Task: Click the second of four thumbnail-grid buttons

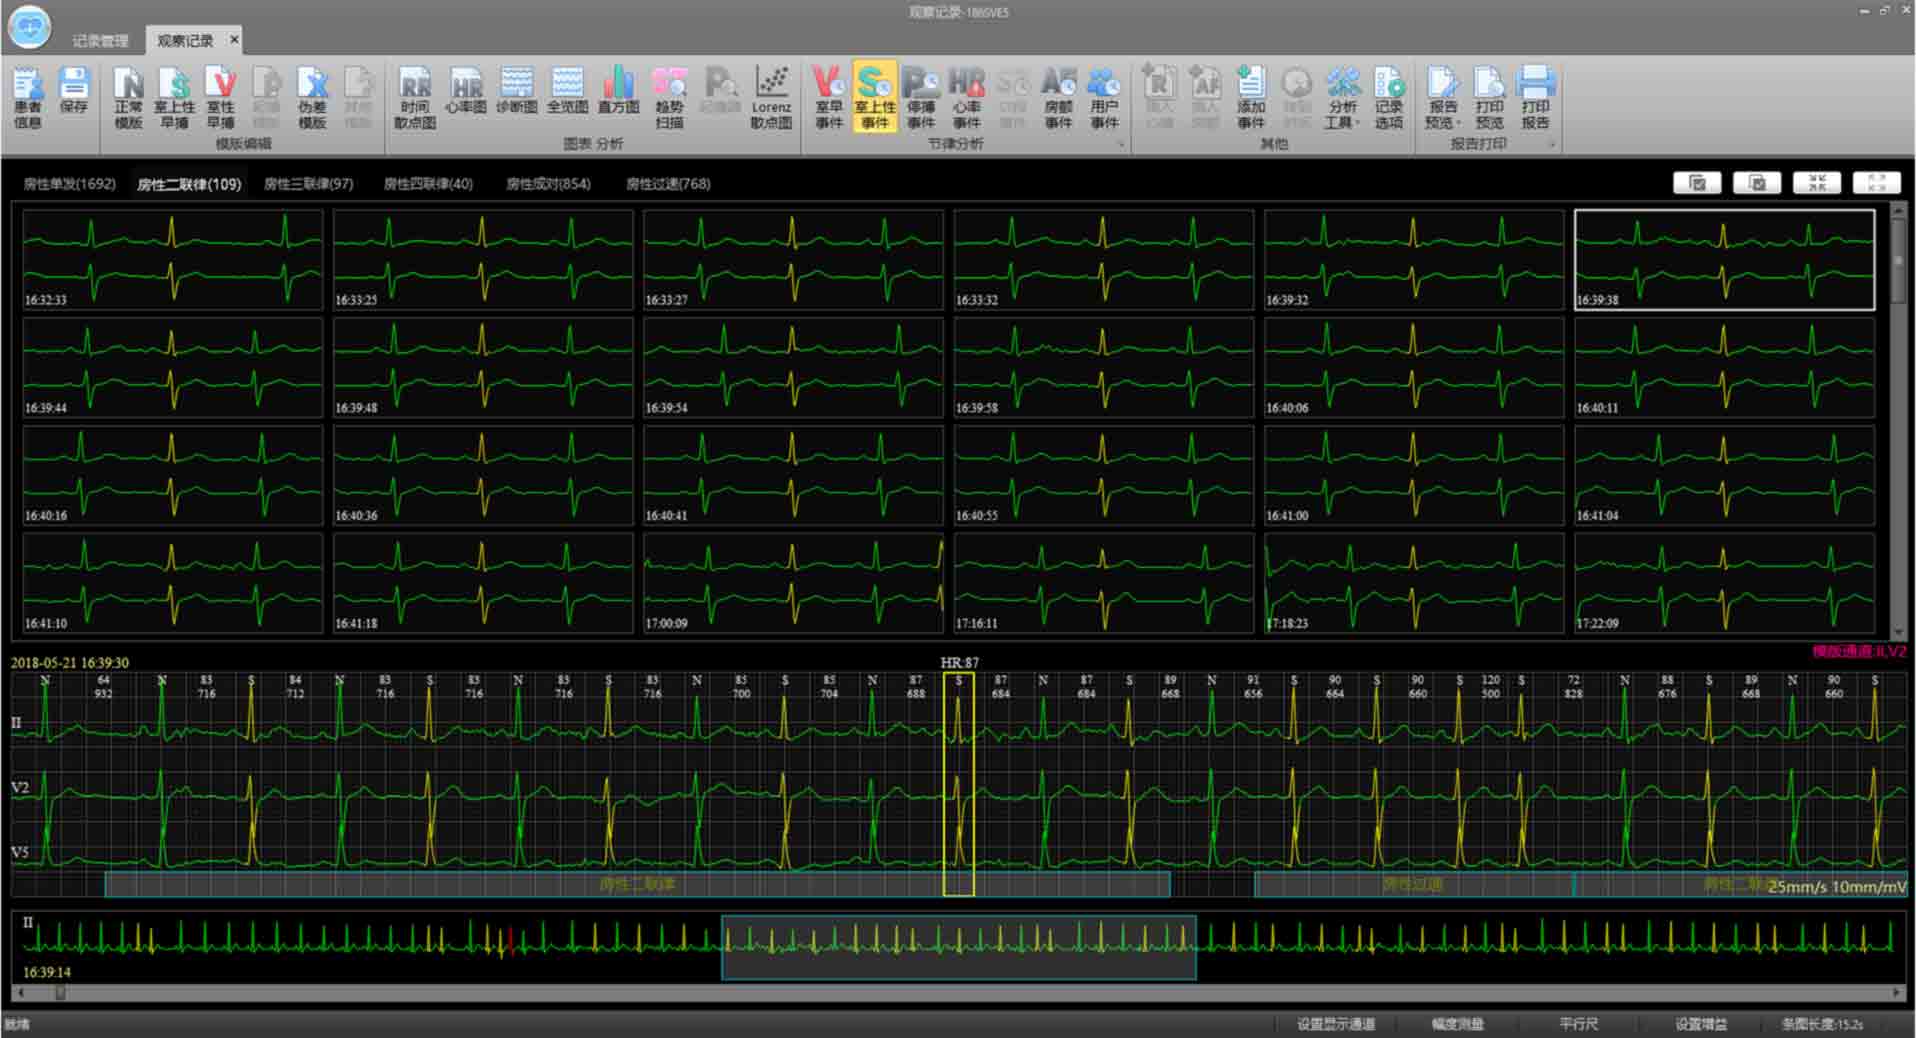Action: coord(1757,183)
